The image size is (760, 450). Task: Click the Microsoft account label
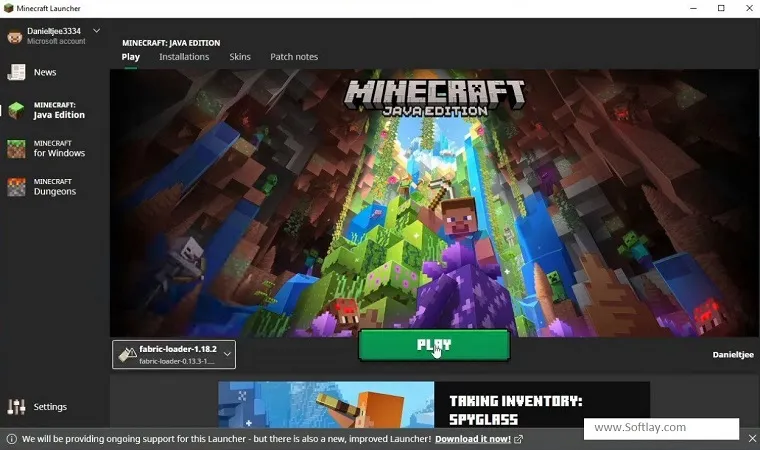(56, 41)
